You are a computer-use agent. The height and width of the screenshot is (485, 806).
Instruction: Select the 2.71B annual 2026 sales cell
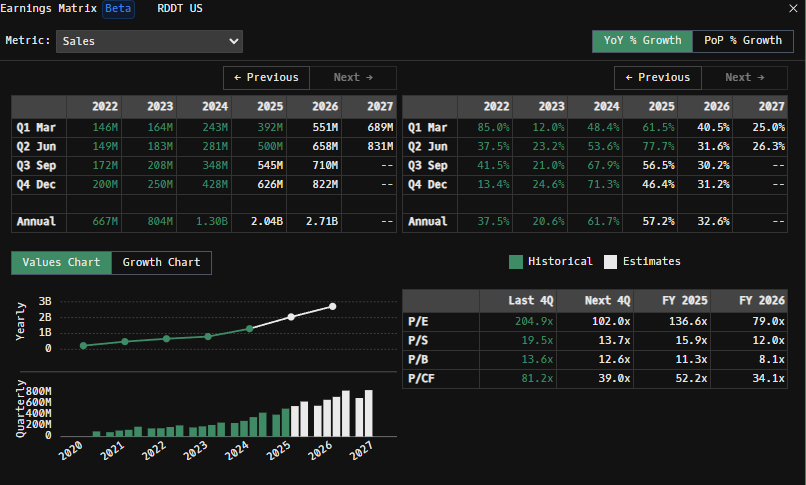[x=314, y=222]
